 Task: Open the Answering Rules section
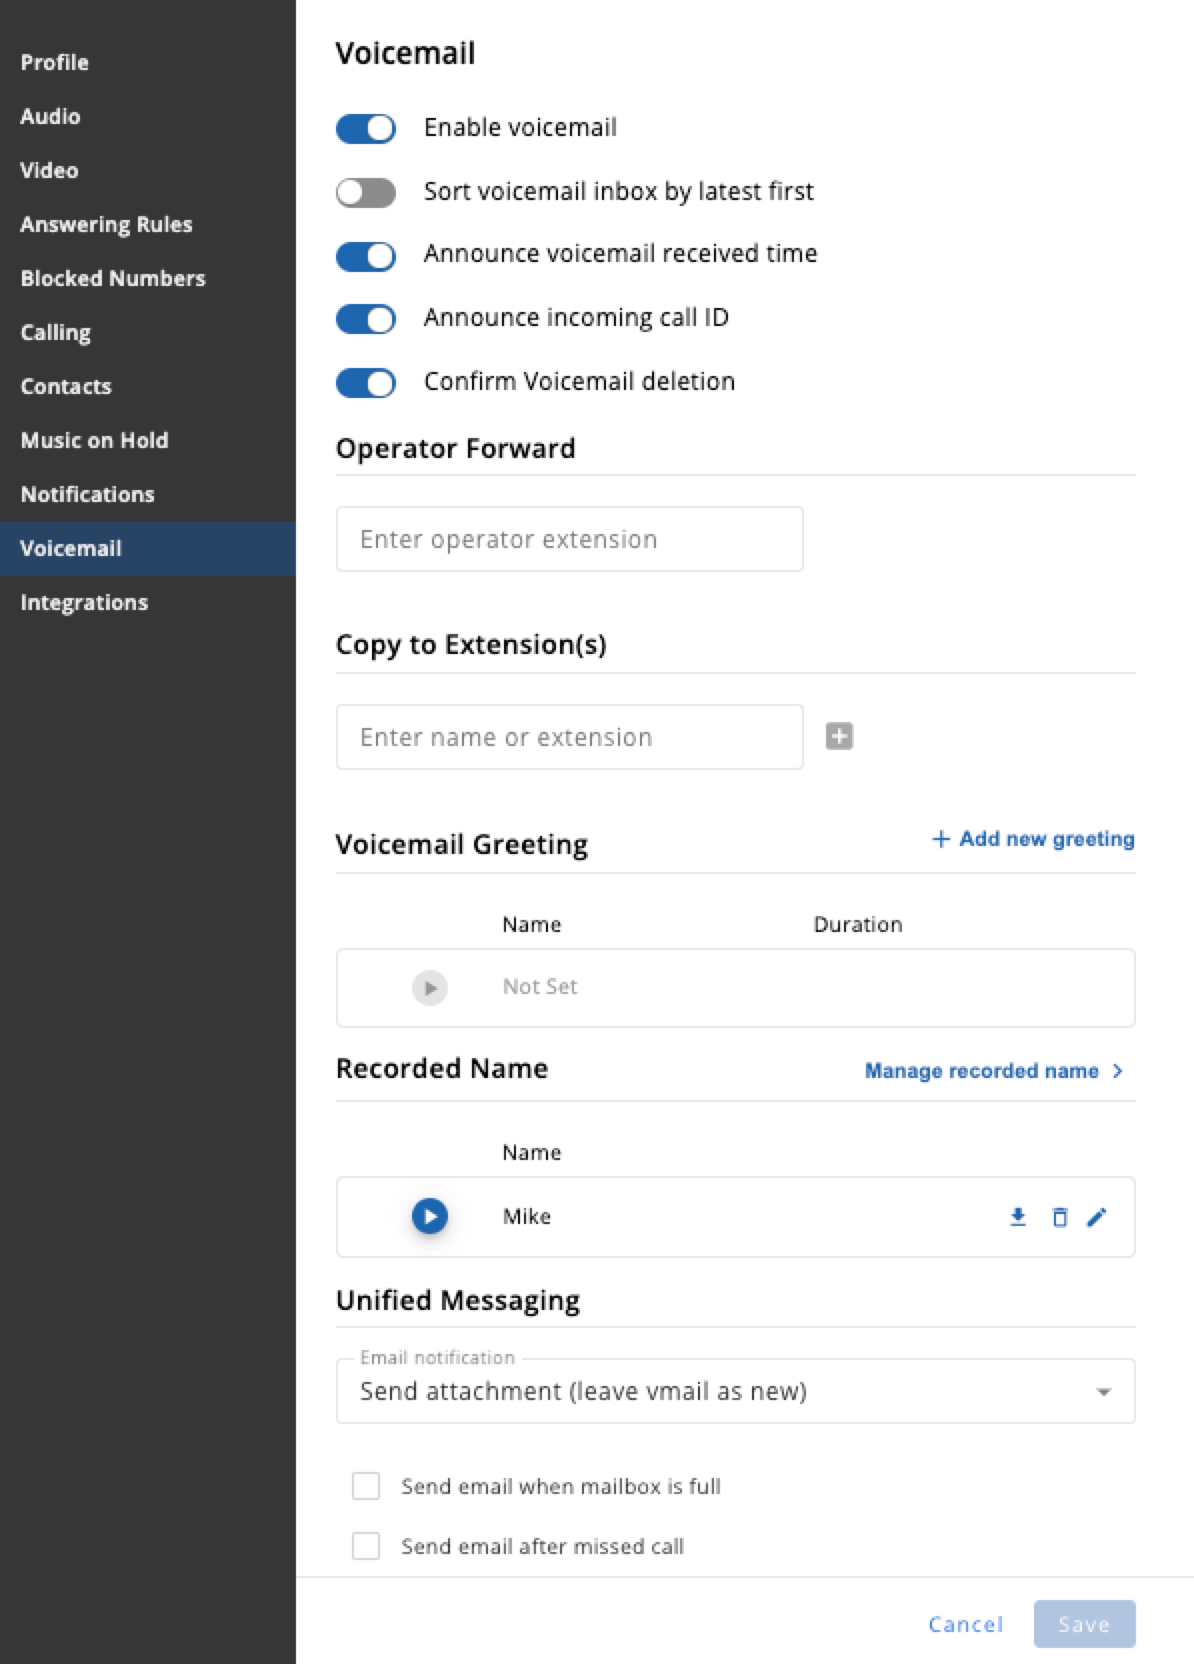[x=106, y=224]
